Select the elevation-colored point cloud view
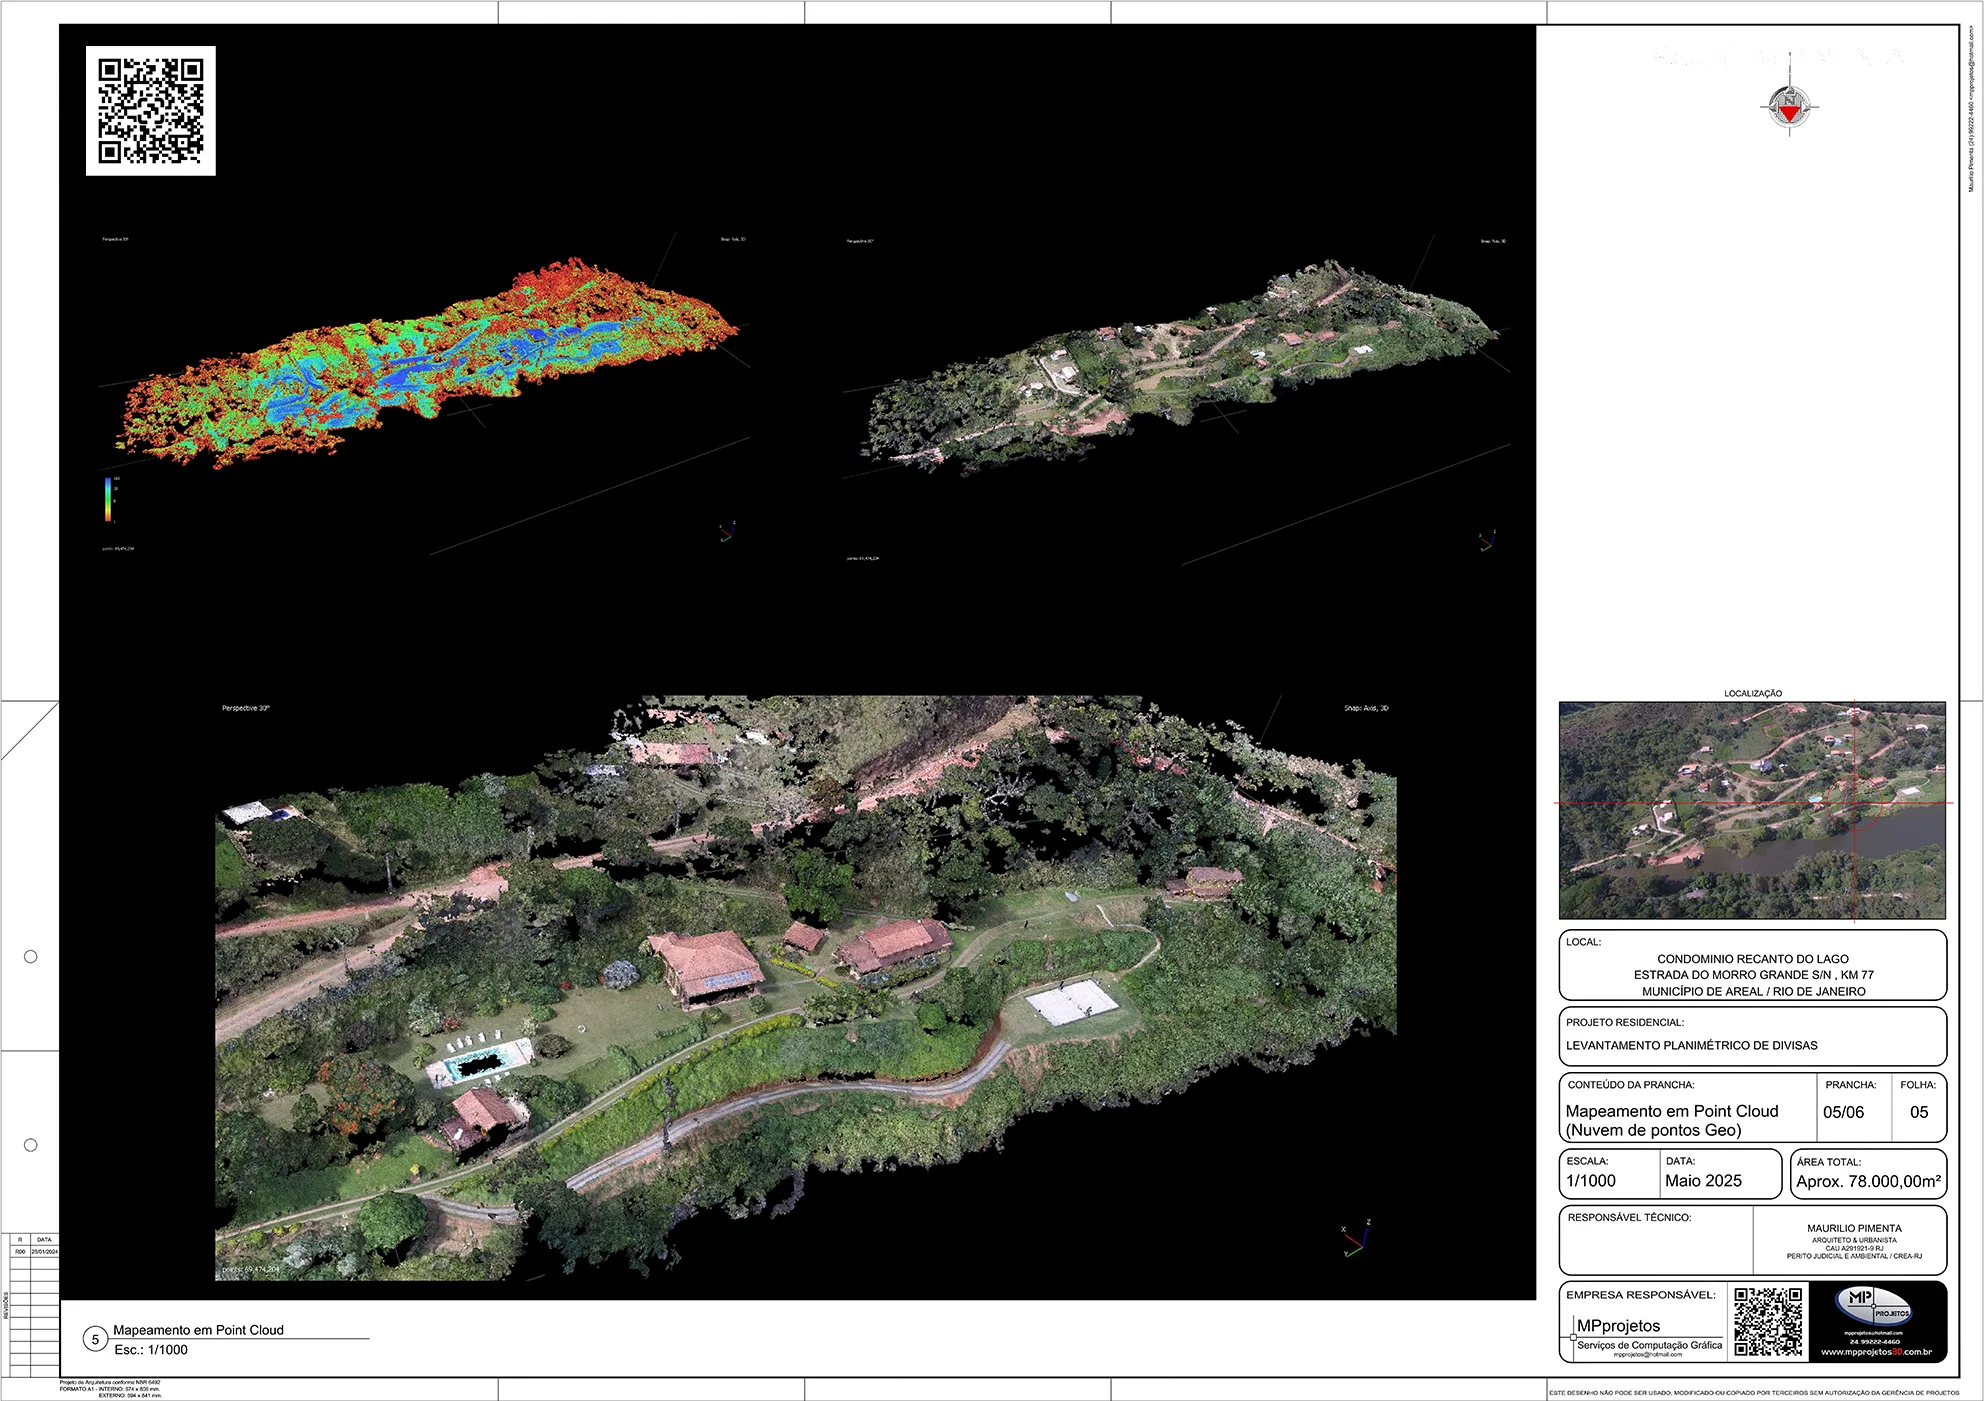1984x1401 pixels. point(425,395)
